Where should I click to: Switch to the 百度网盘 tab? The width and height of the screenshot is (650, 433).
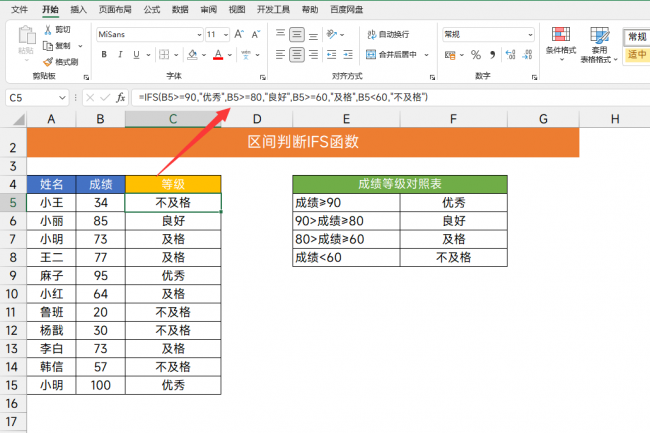(x=347, y=10)
